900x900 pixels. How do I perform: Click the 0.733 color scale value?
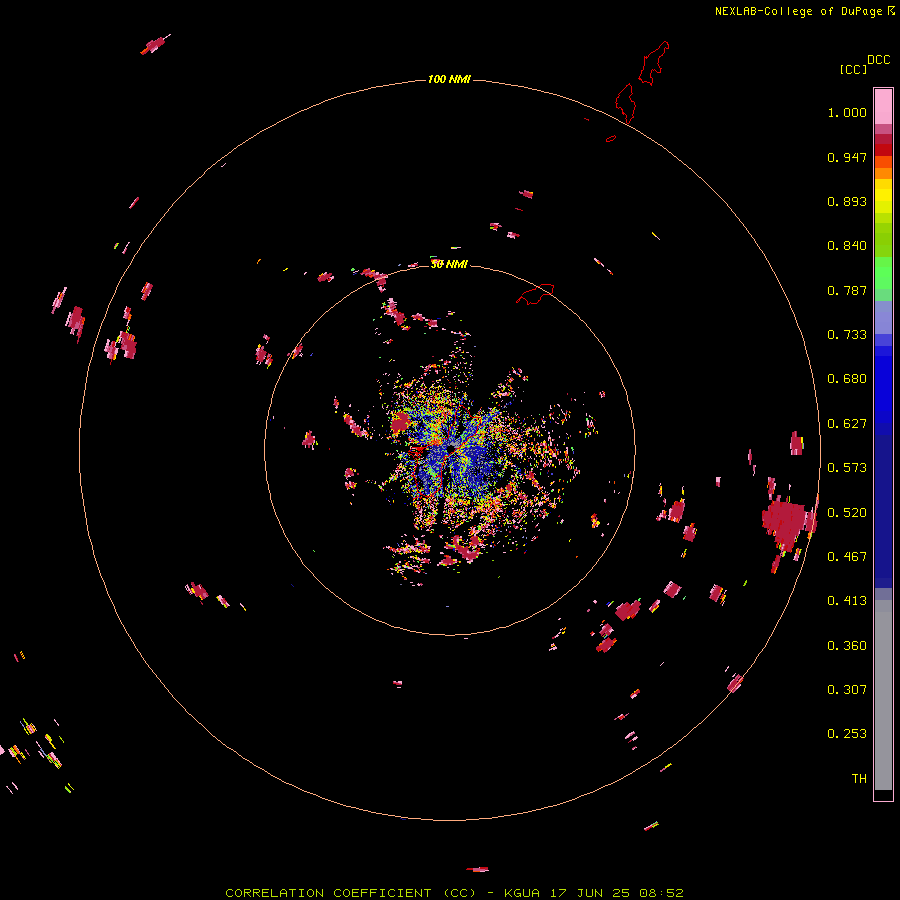(x=847, y=335)
